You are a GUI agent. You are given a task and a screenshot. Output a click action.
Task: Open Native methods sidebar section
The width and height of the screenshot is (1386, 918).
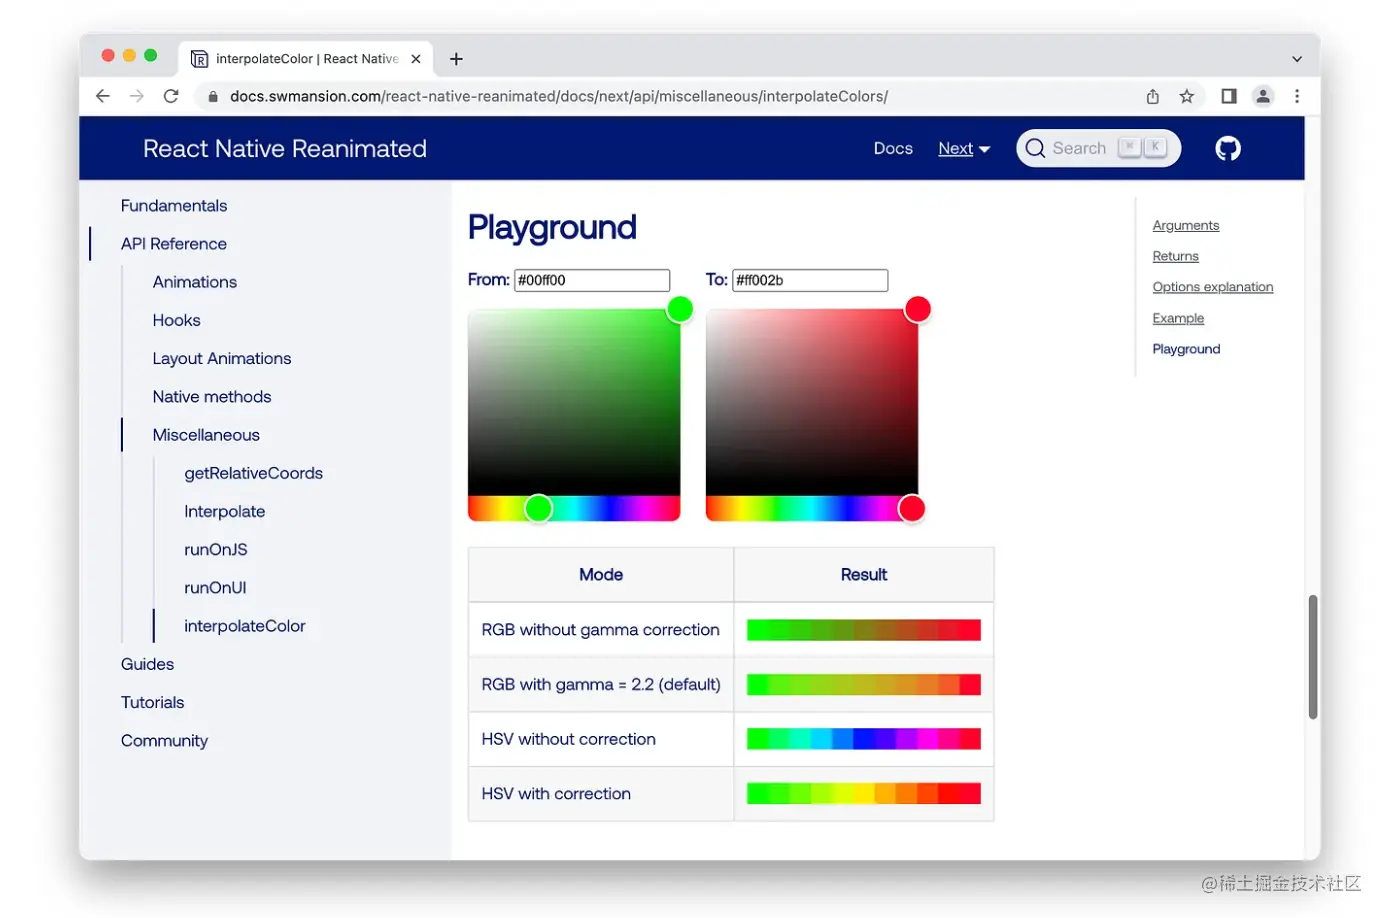point(212,396)
